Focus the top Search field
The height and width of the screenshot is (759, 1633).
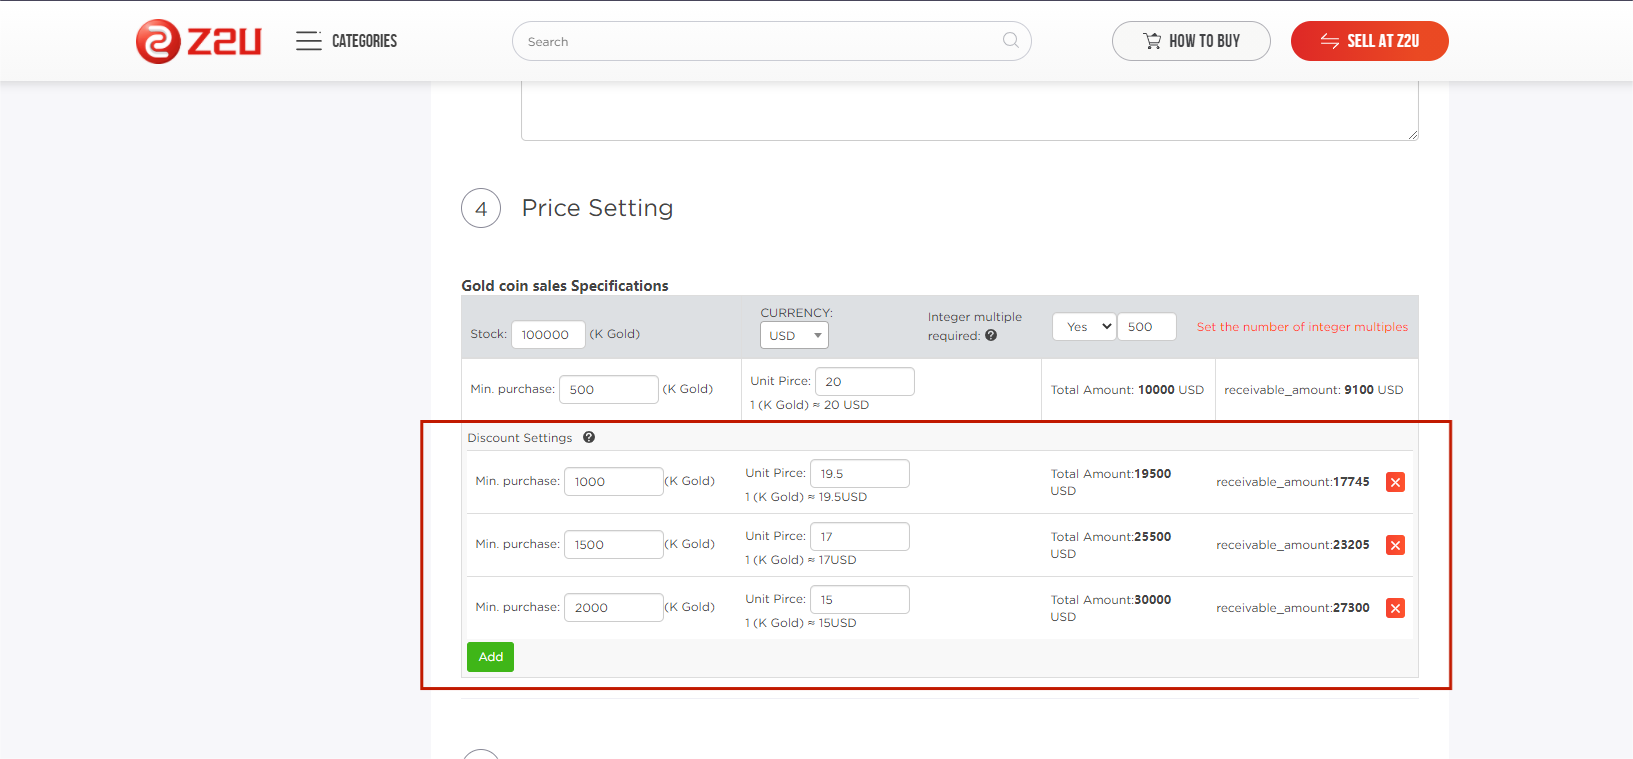760,42
